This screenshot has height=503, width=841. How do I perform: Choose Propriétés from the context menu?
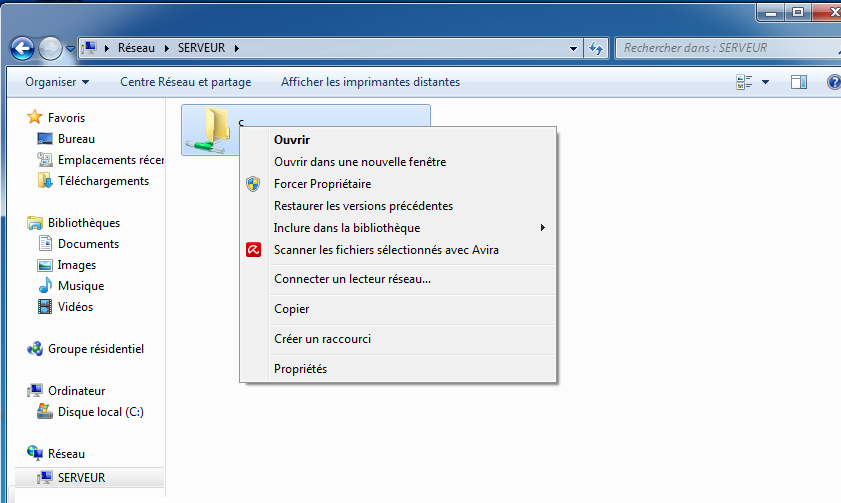(300, 369)
